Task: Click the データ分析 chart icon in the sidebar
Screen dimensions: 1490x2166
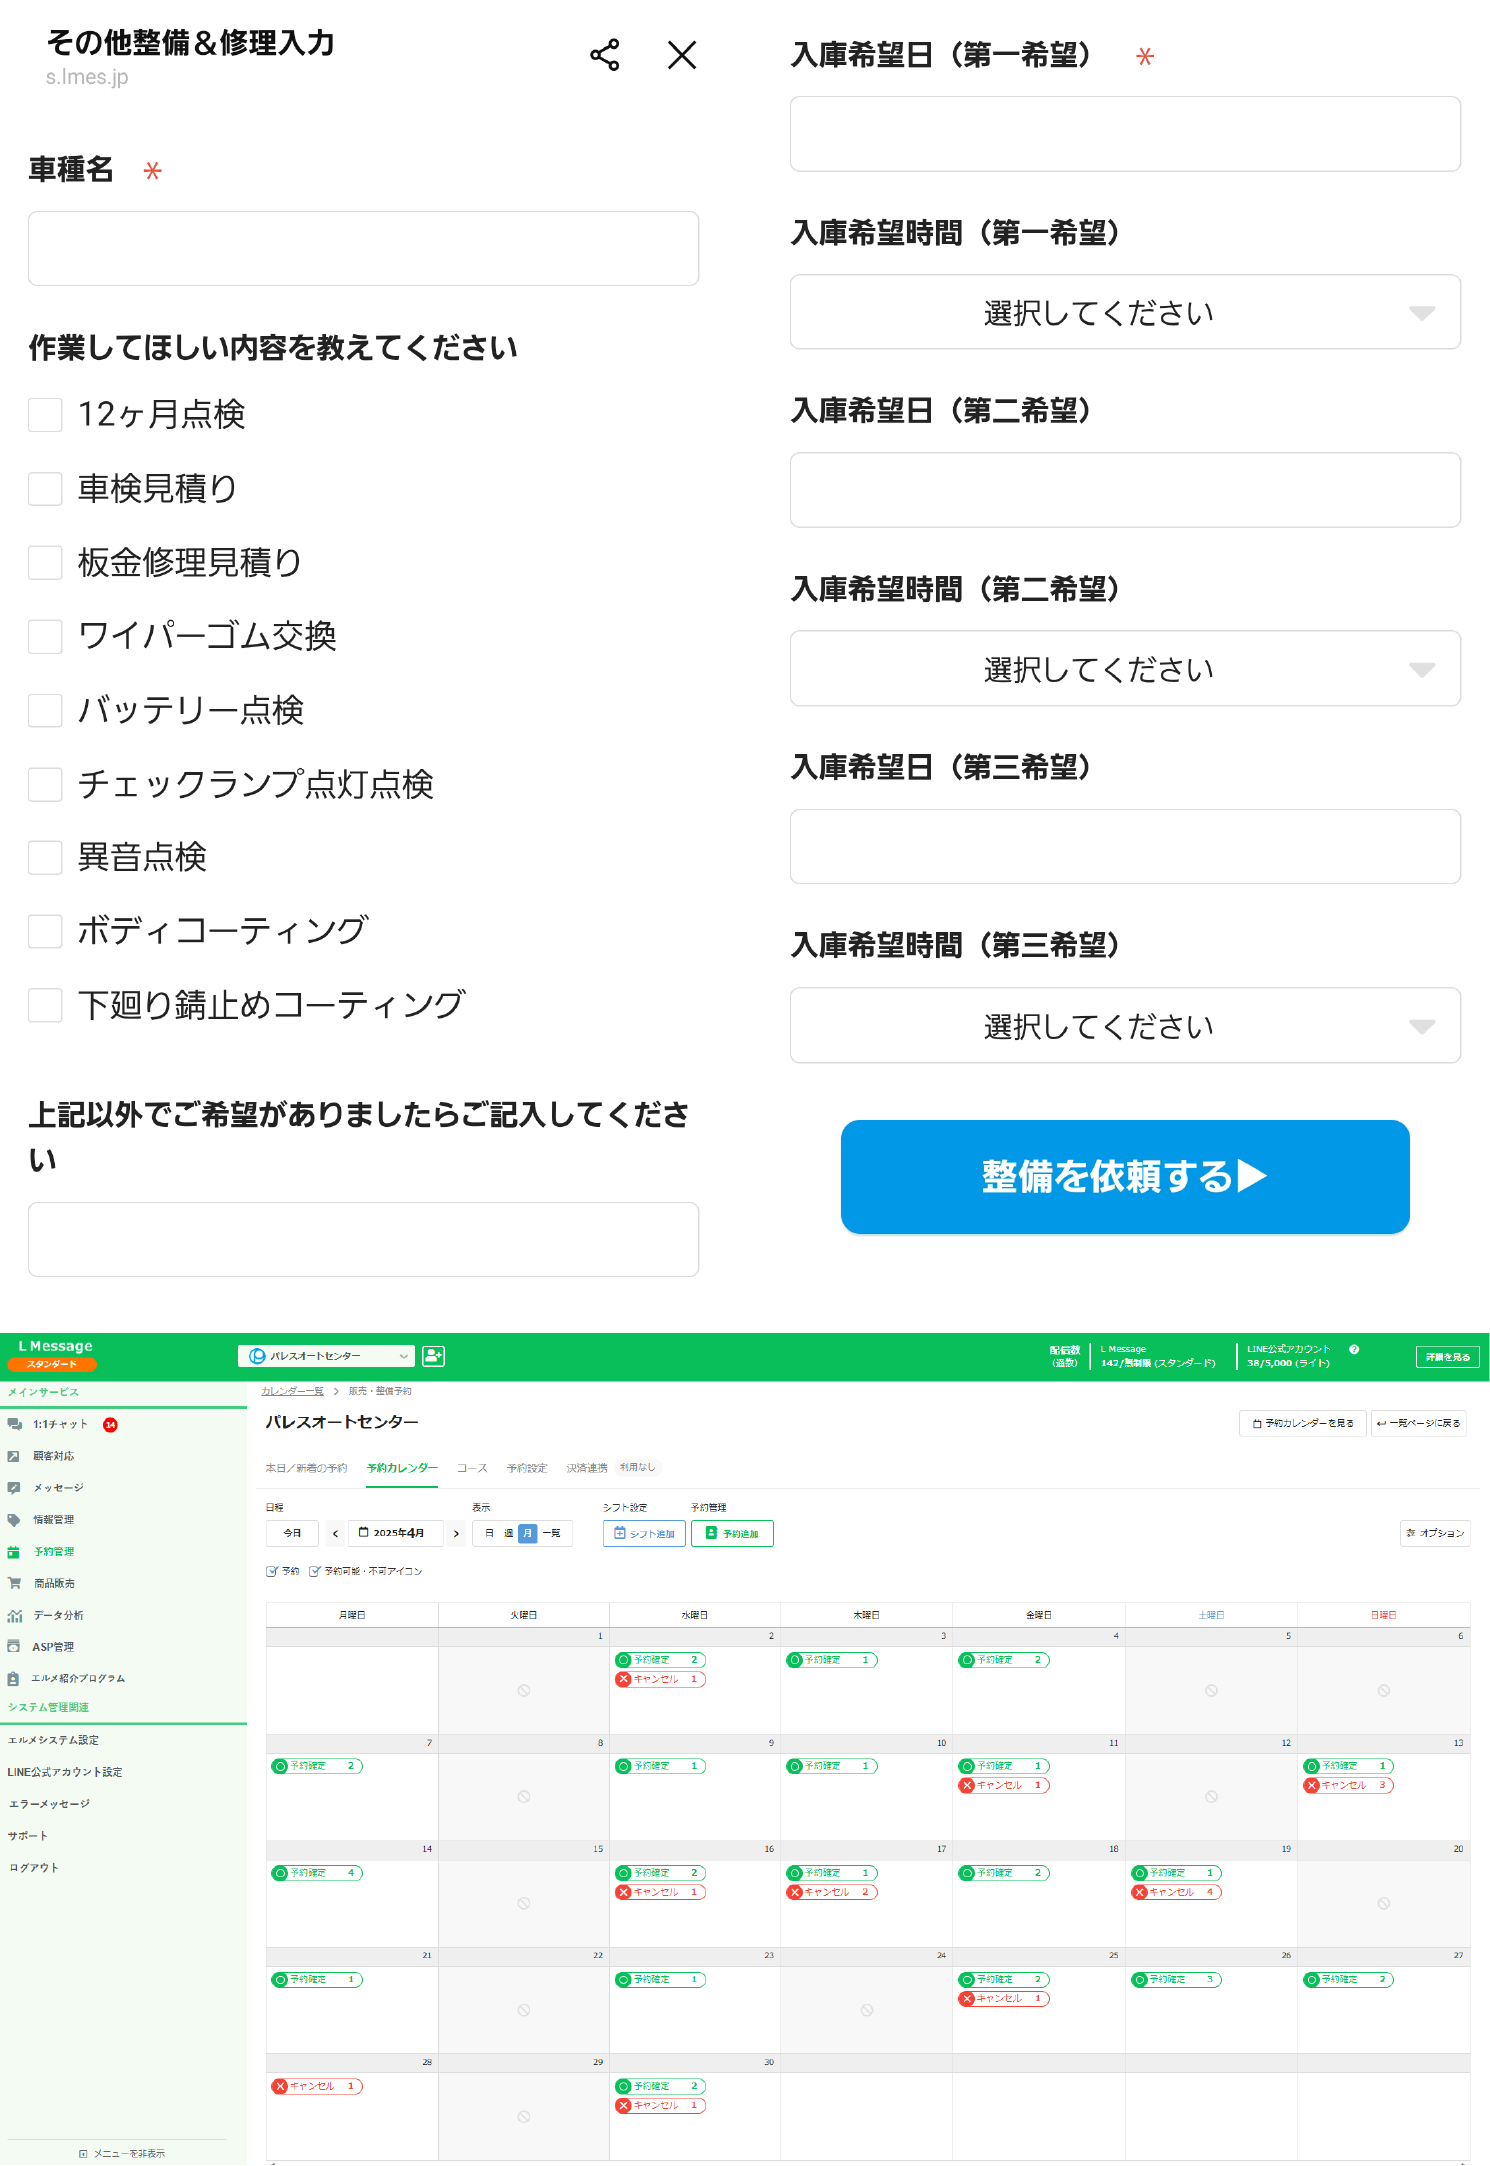Action: 14,1615
